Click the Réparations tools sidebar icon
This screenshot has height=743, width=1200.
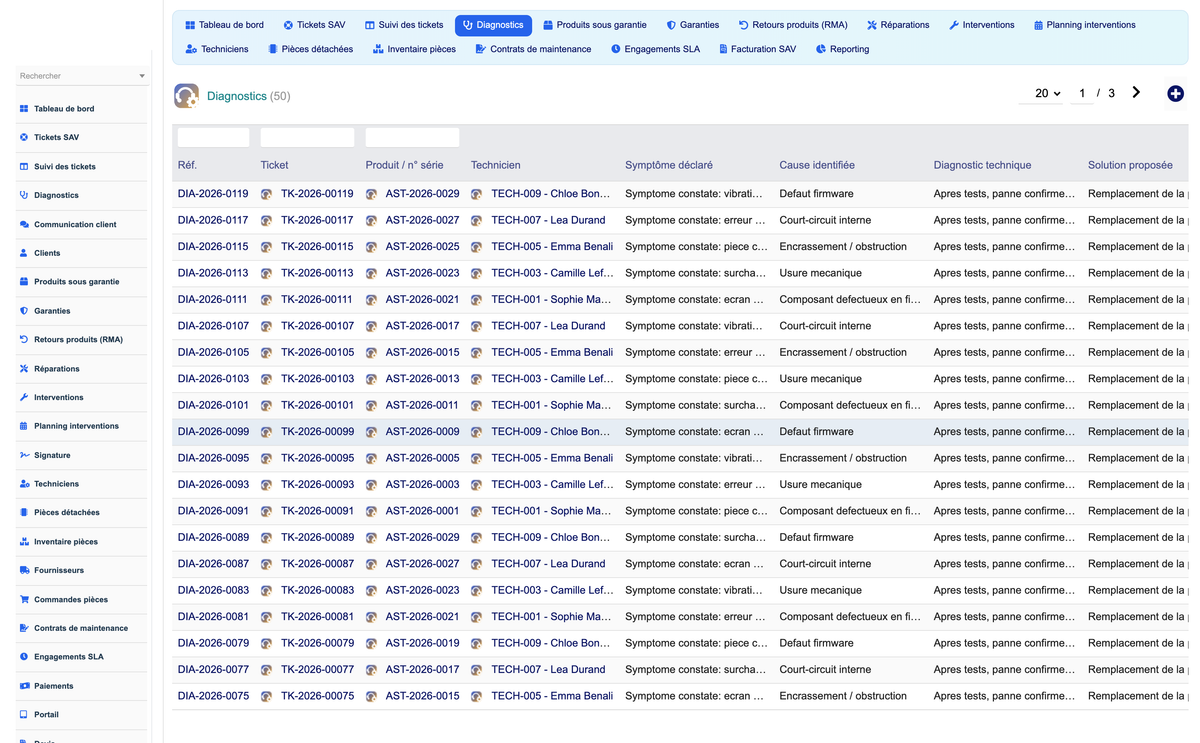click(24, 369)
